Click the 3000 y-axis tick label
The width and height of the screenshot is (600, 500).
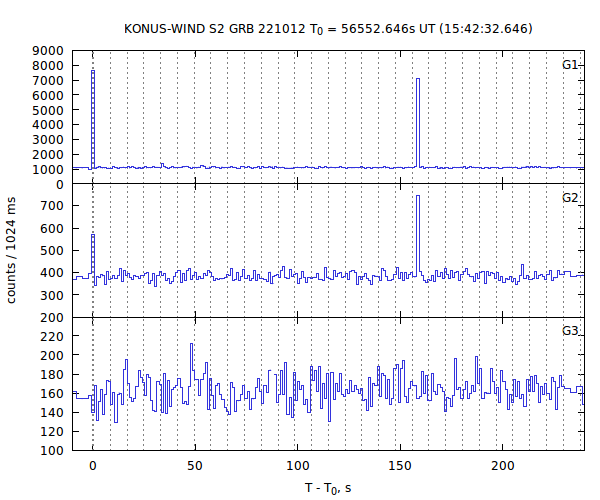[x=48, y=140]
